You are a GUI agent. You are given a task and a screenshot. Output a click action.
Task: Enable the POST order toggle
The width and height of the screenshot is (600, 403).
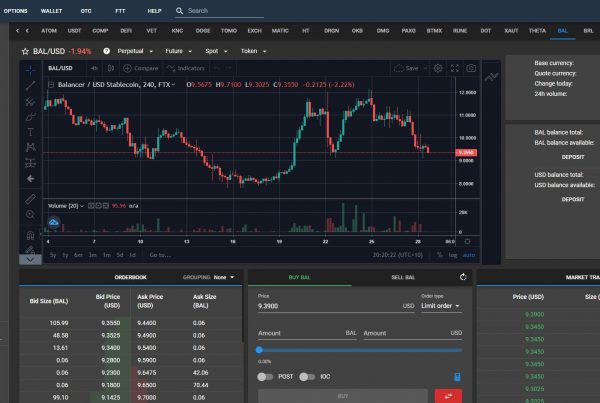point(266,377)
